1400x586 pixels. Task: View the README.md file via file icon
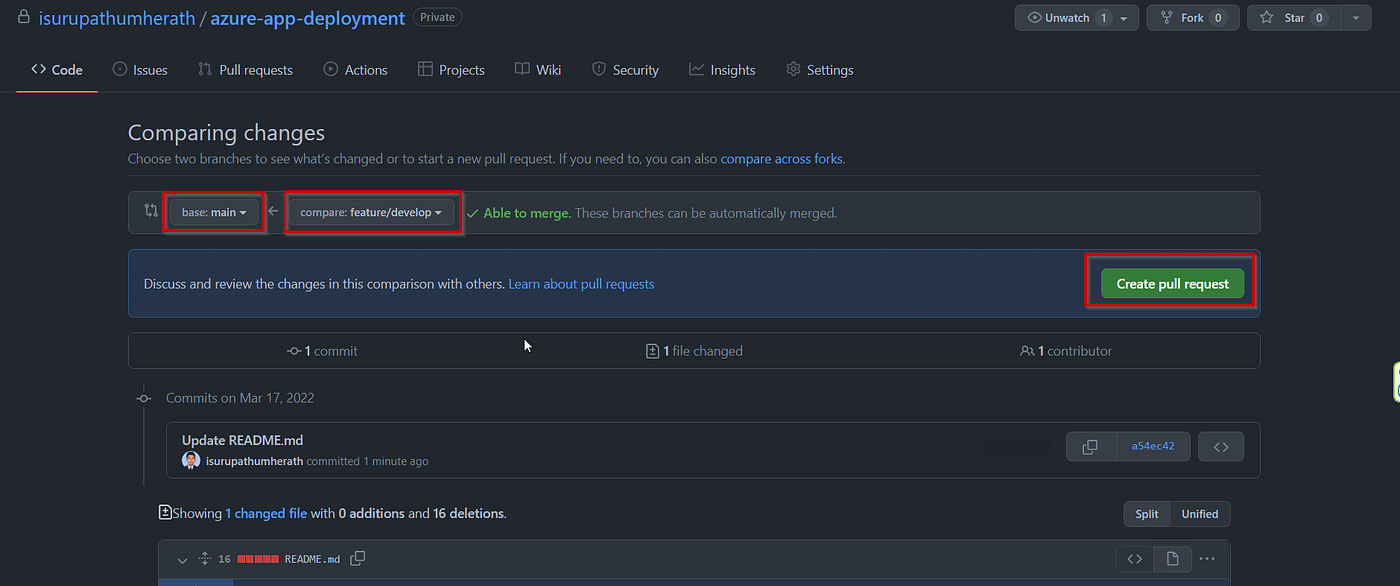click(1172, 559)
